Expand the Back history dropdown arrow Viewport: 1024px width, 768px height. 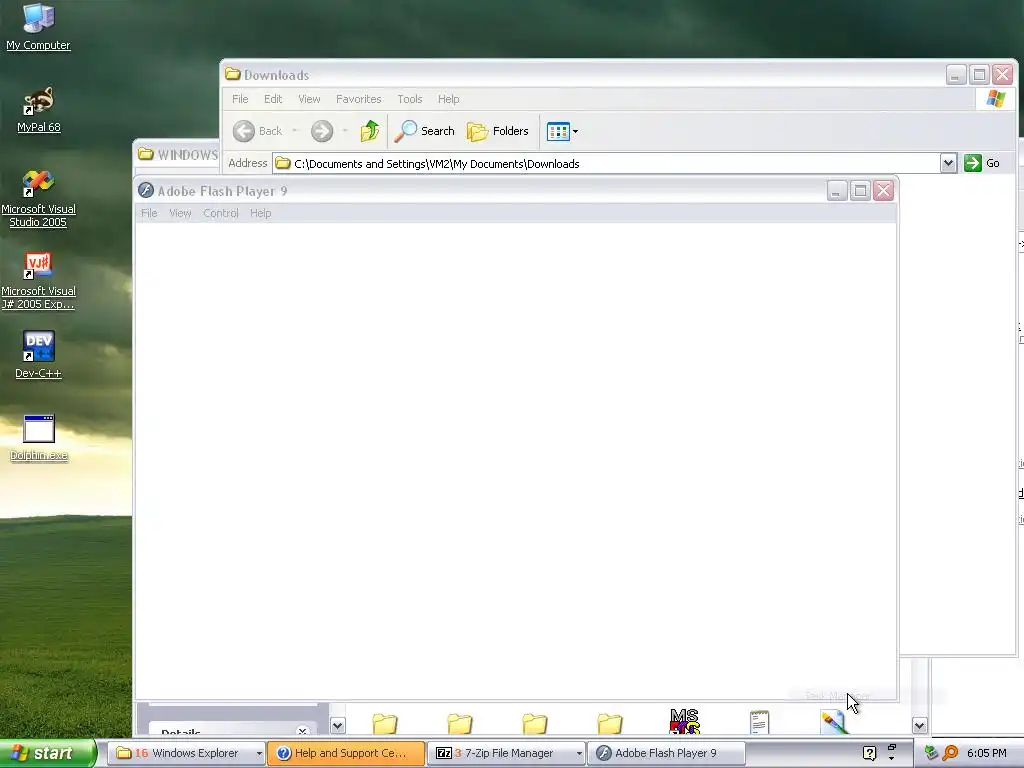click(x=295, y=131)
